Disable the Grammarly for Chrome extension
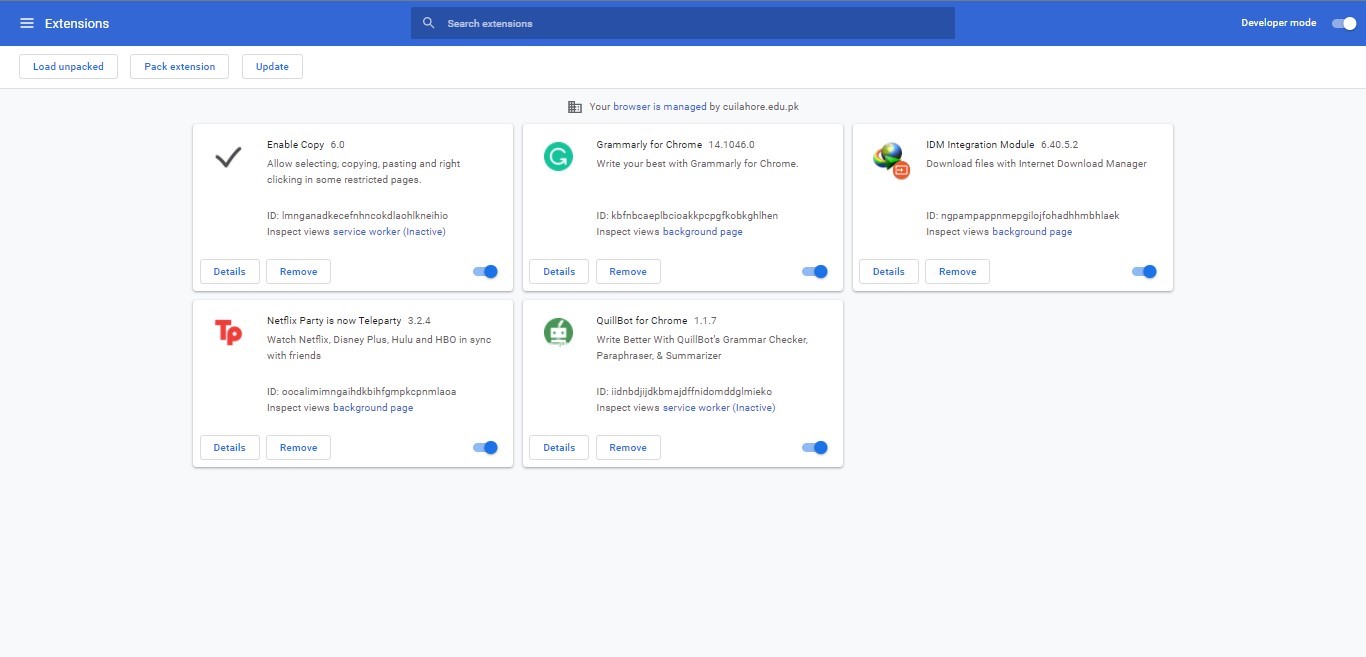This screenshot has height=657, width=1366. click(815, 271)
